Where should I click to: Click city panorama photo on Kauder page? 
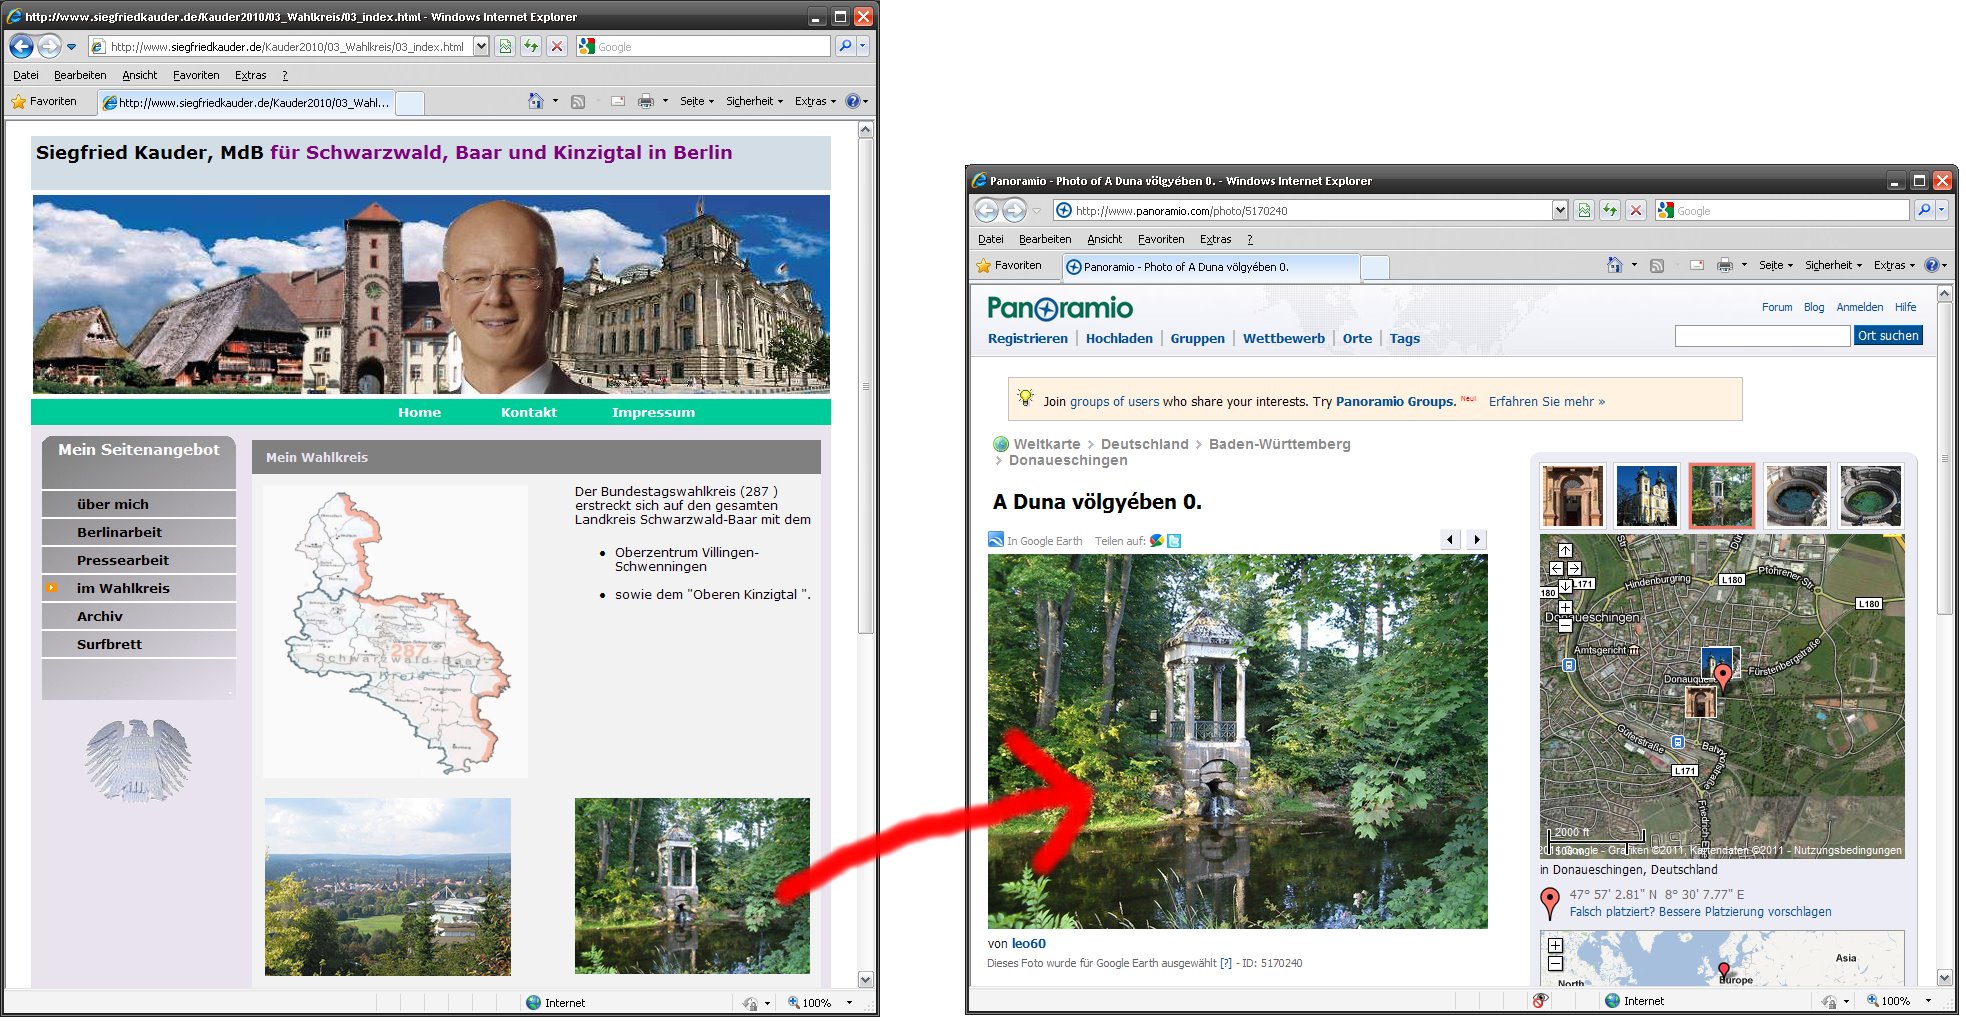click(388, 886)
